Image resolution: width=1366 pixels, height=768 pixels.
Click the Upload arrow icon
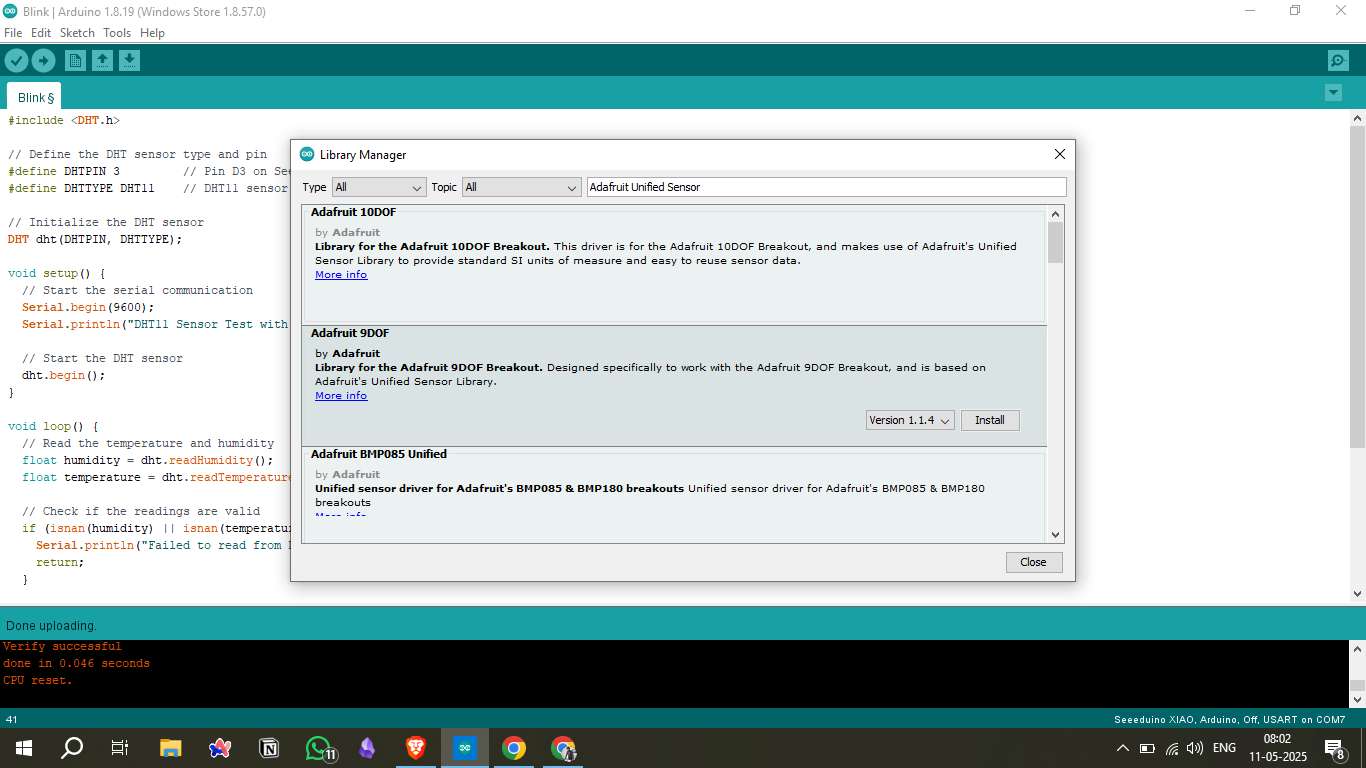coord(43,61)
